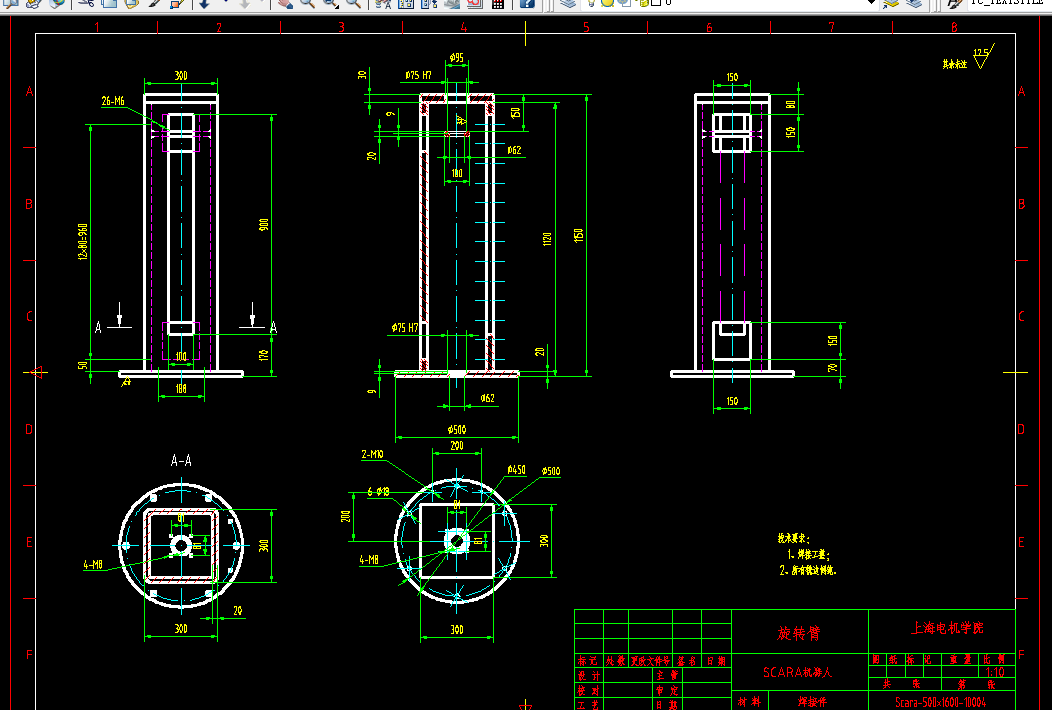Click the greyed Redo arrow icon

[245, 3]
